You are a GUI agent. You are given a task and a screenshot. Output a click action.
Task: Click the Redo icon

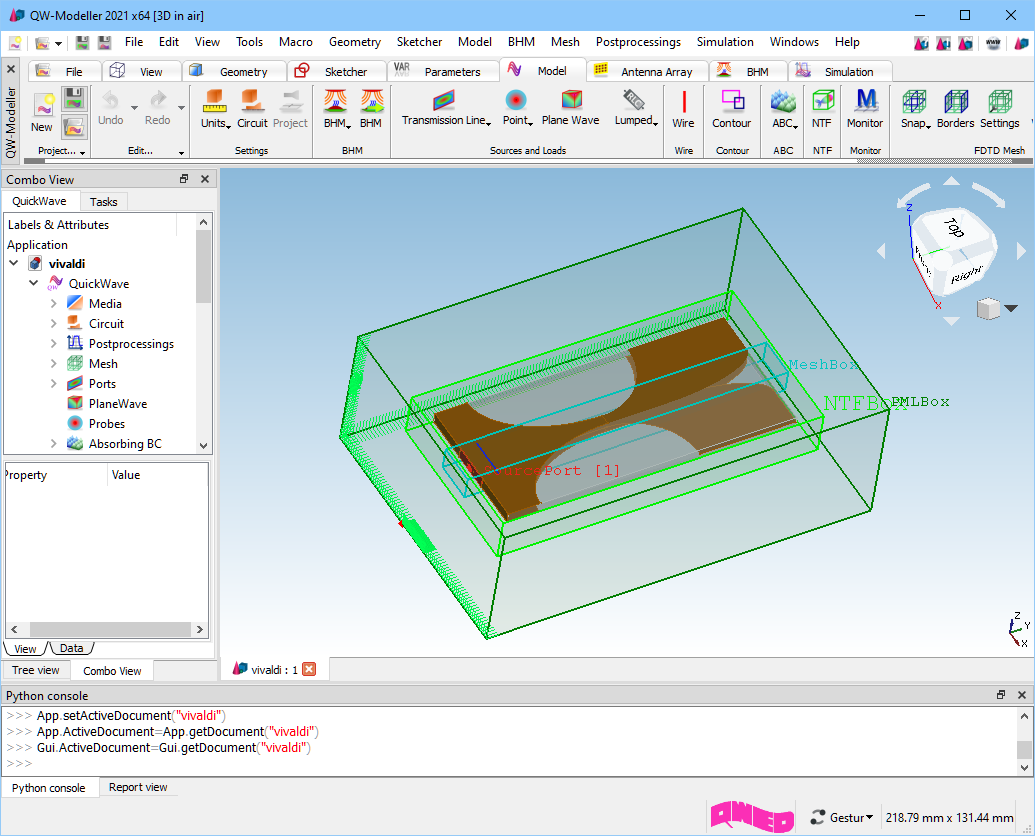157,108
